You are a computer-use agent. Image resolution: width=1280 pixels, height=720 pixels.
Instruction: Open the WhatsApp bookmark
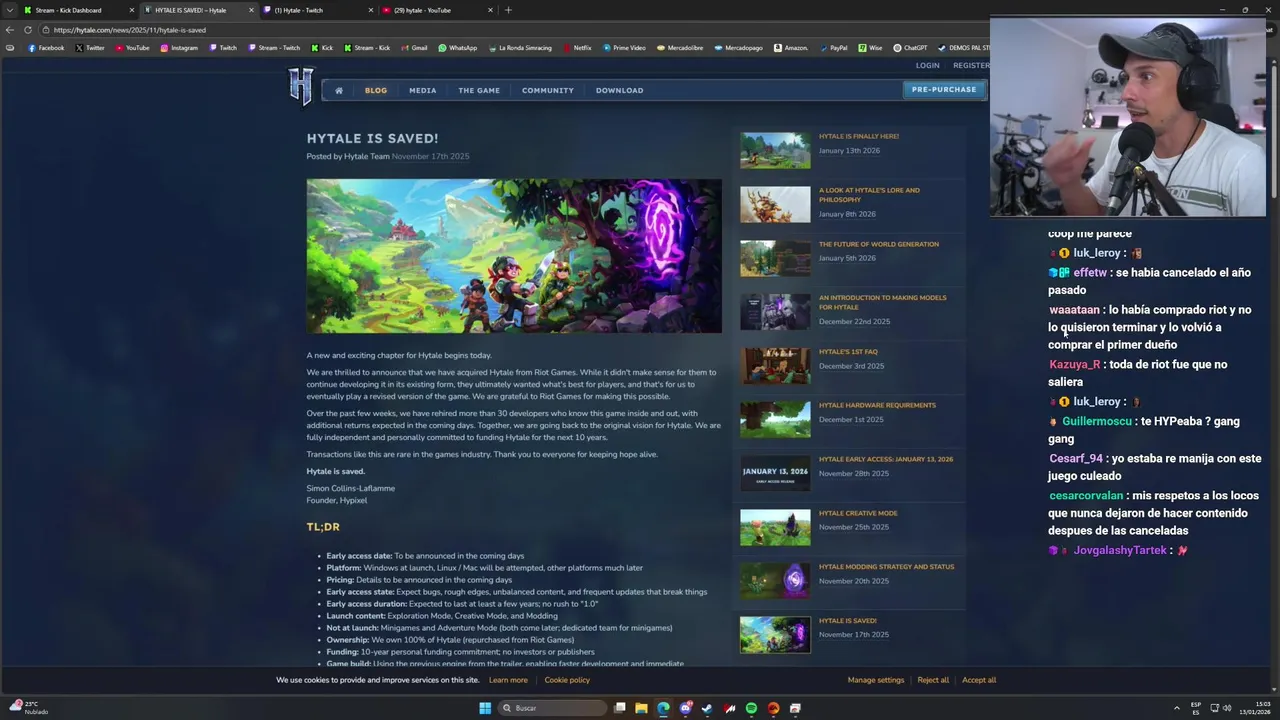pos(458,48)
